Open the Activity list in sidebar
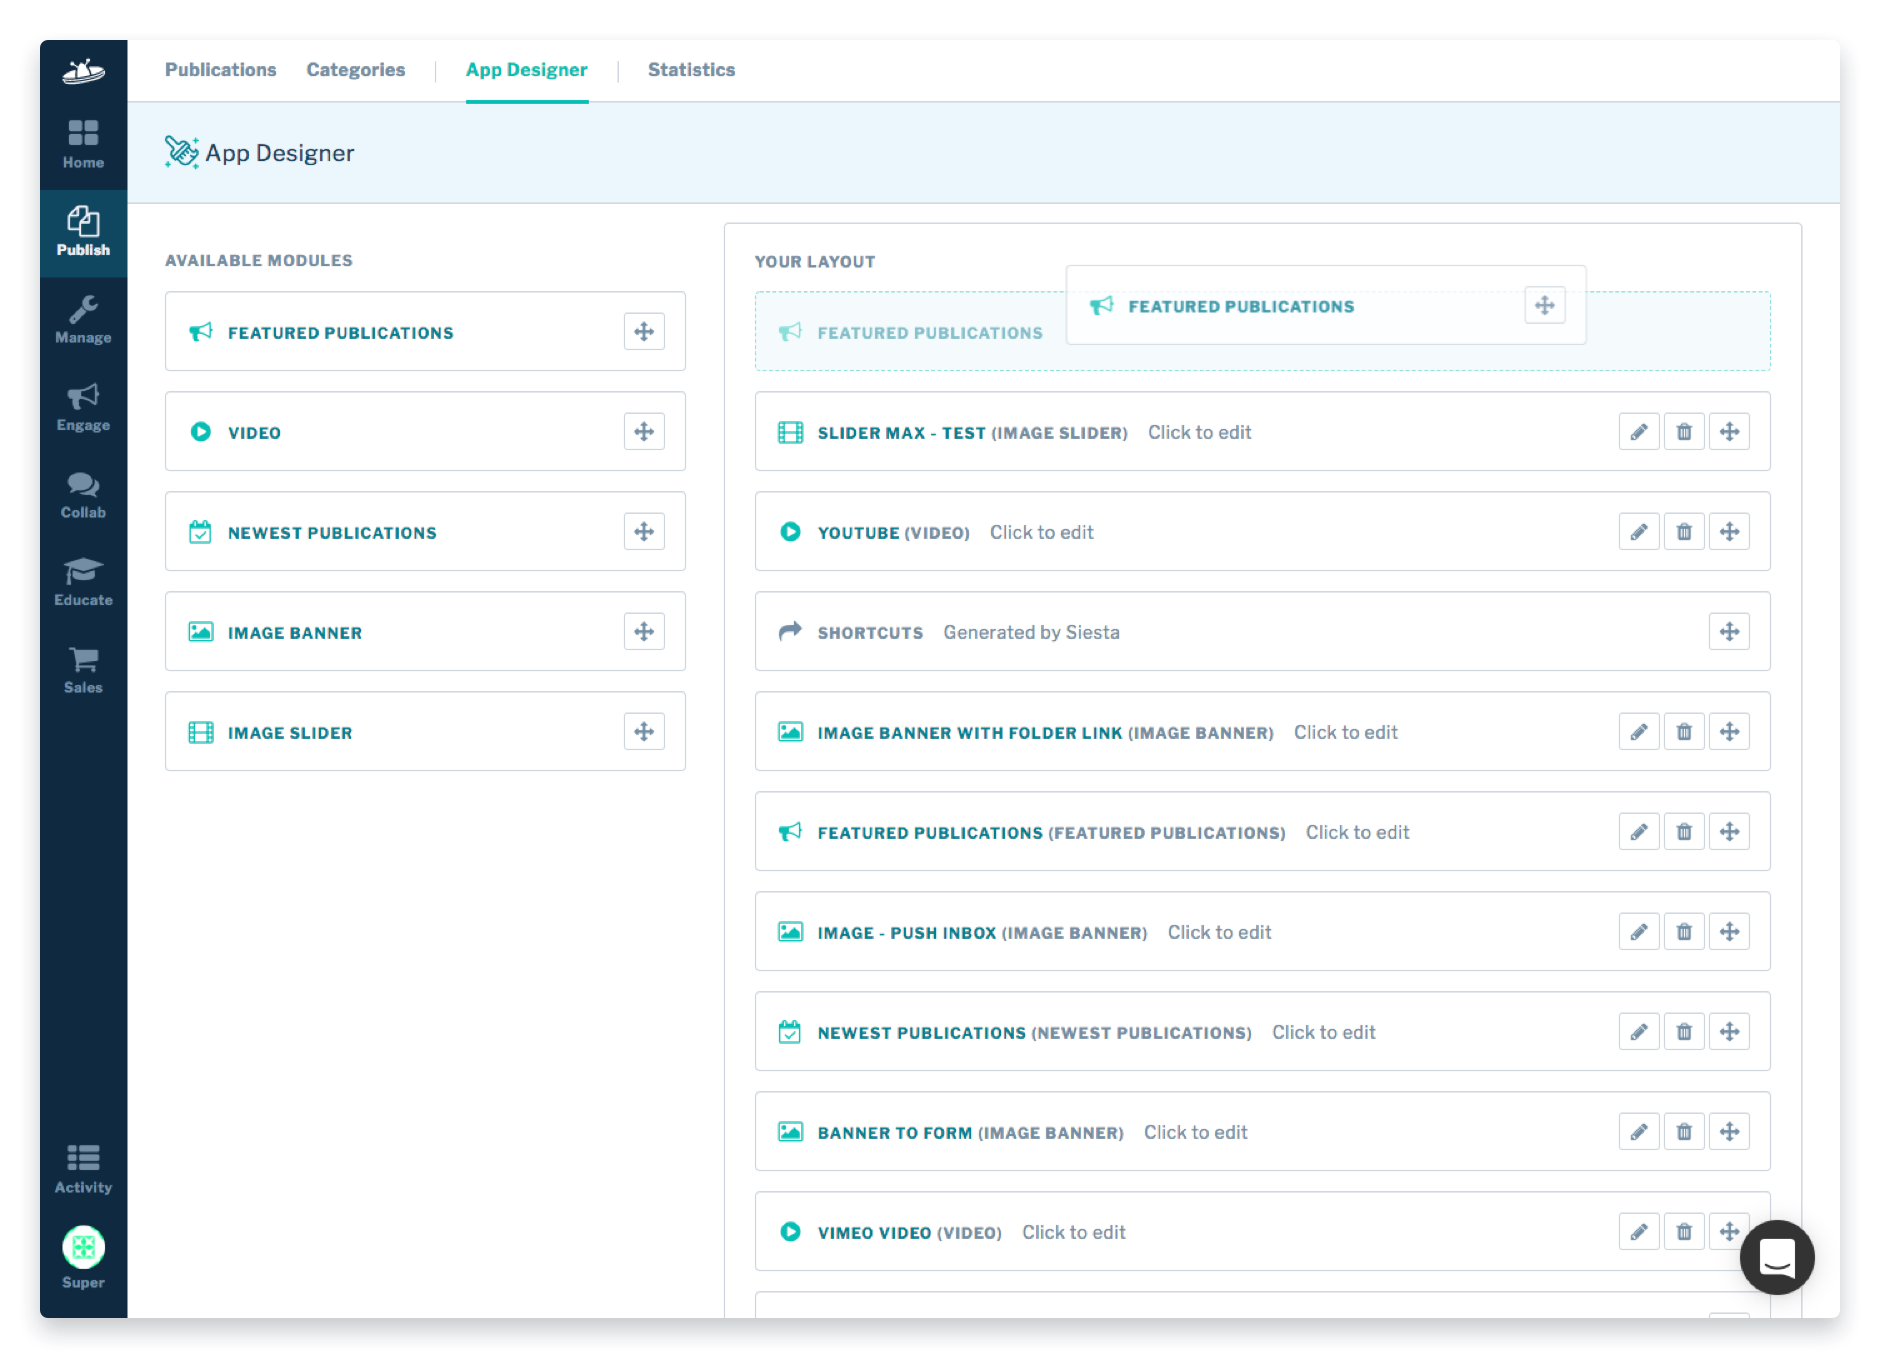Image resolution: width=1880 pixels, height=1360 pixels. point(83,1169)
